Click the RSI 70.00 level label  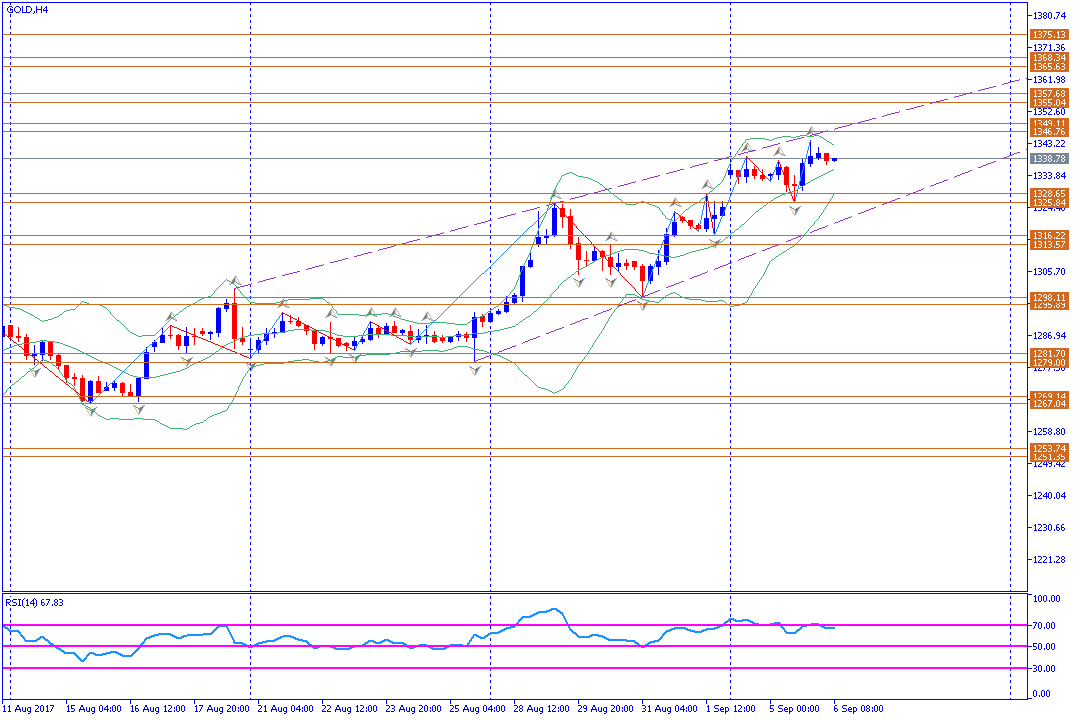click(1044, 626)
